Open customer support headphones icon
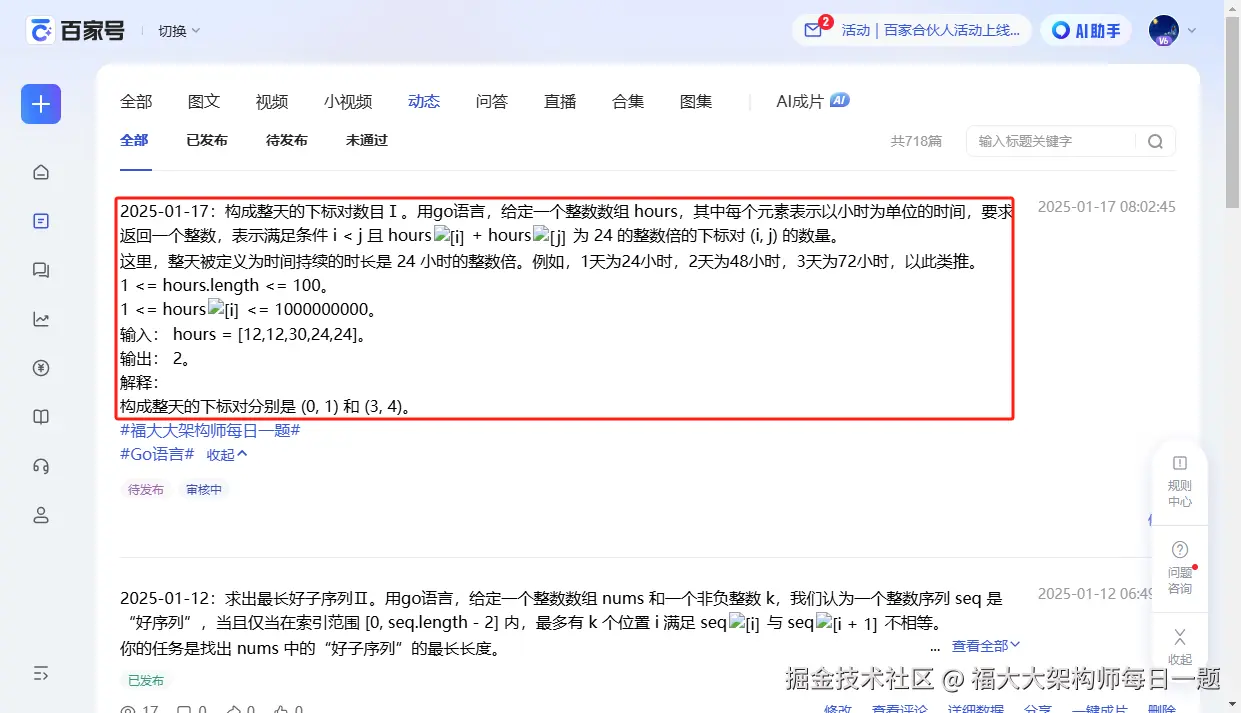Image resolution: width=1241 pixels, height=713 pixels. click(40, 465)
